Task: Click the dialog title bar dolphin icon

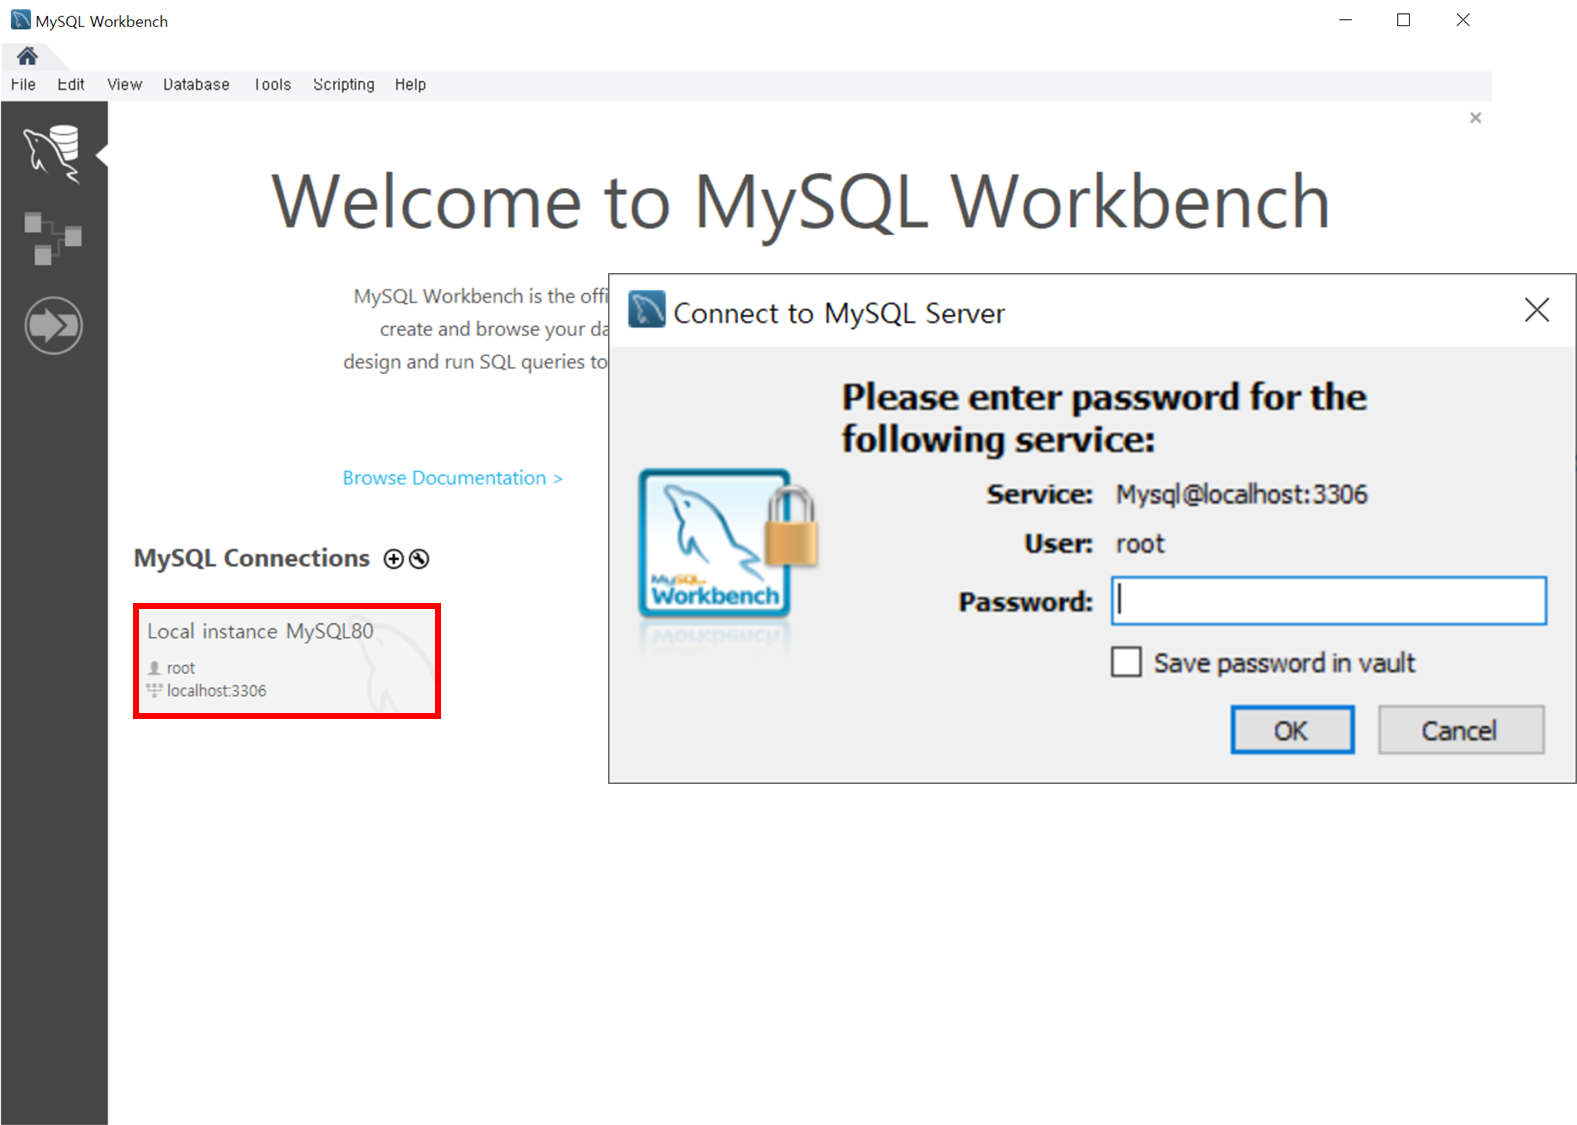Action: click(x=647, y=309)
